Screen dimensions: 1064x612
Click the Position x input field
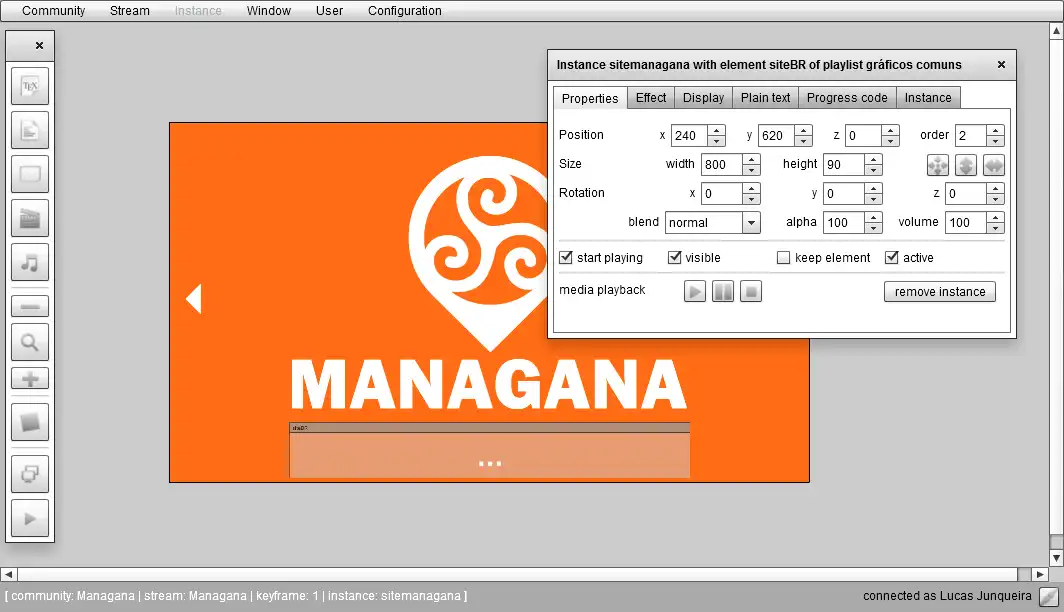point(689,136)
